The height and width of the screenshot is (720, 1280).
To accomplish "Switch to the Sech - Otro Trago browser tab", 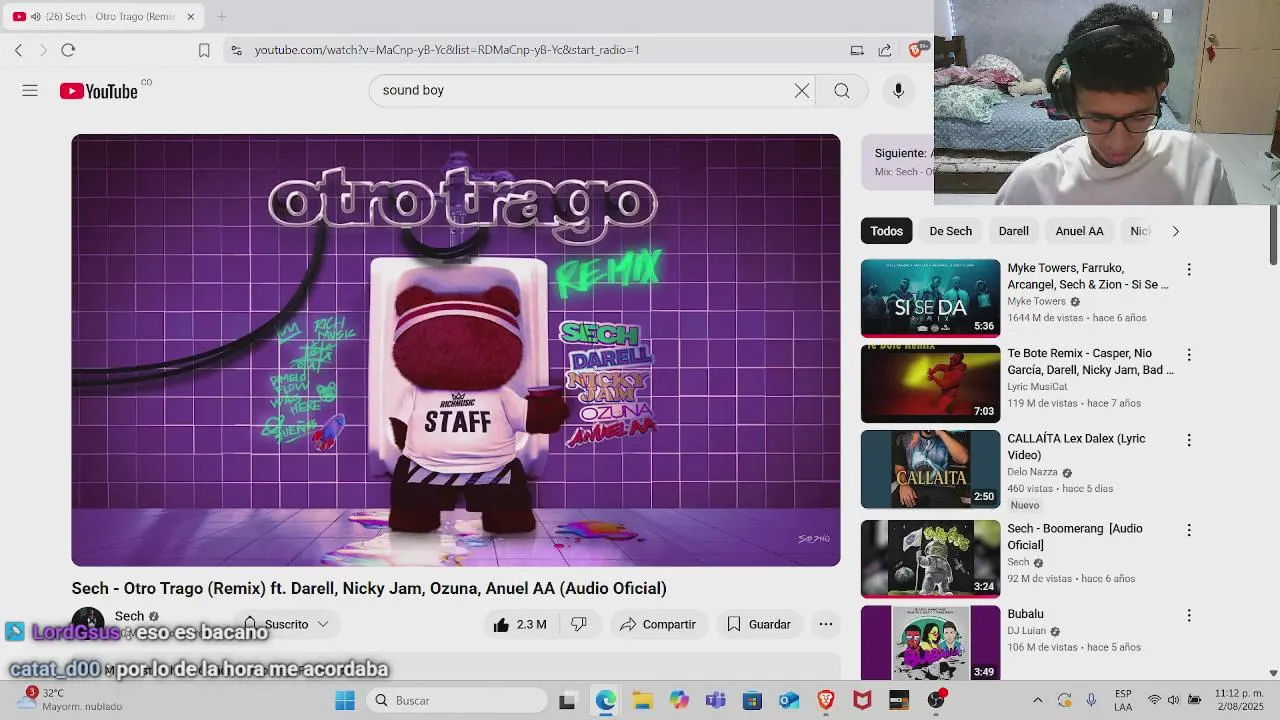I will 105,16.
